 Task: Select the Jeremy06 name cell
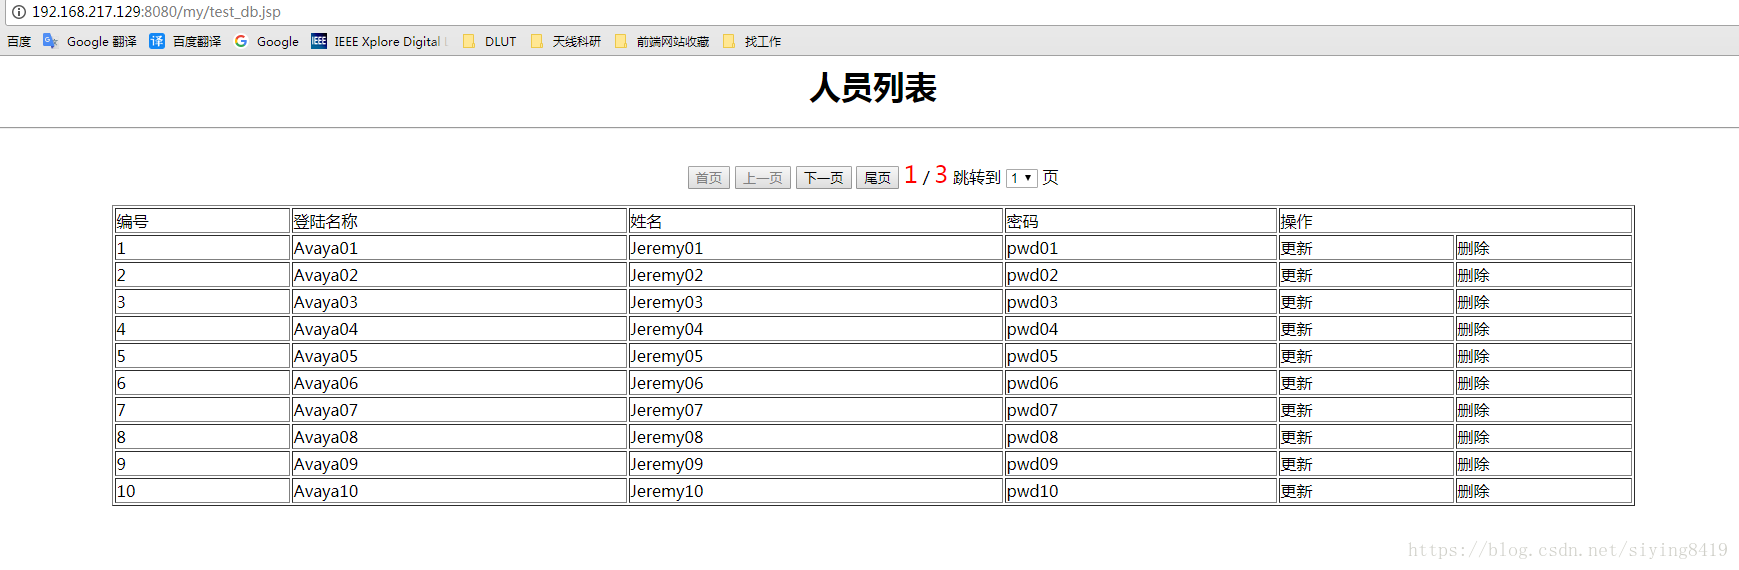[816, 383]
